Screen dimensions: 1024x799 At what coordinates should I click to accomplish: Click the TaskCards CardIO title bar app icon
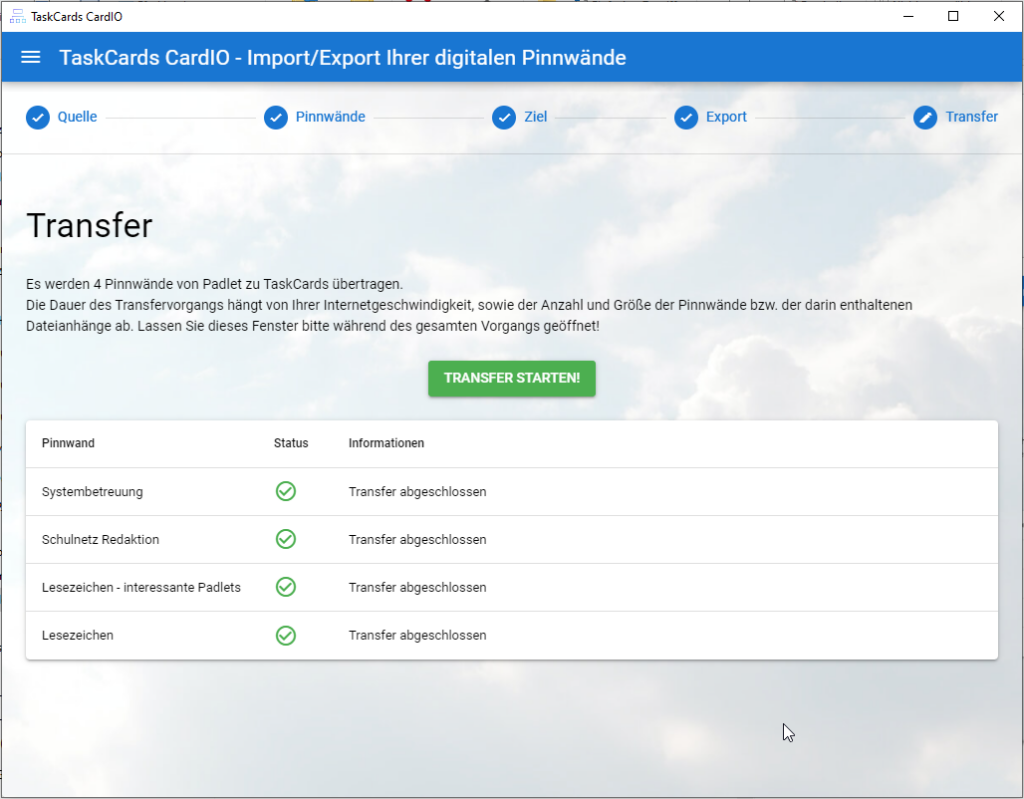pos(18,16)
